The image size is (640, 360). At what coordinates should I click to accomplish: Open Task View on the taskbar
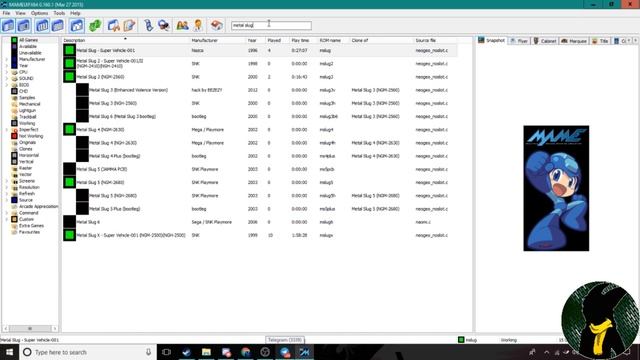166,352
